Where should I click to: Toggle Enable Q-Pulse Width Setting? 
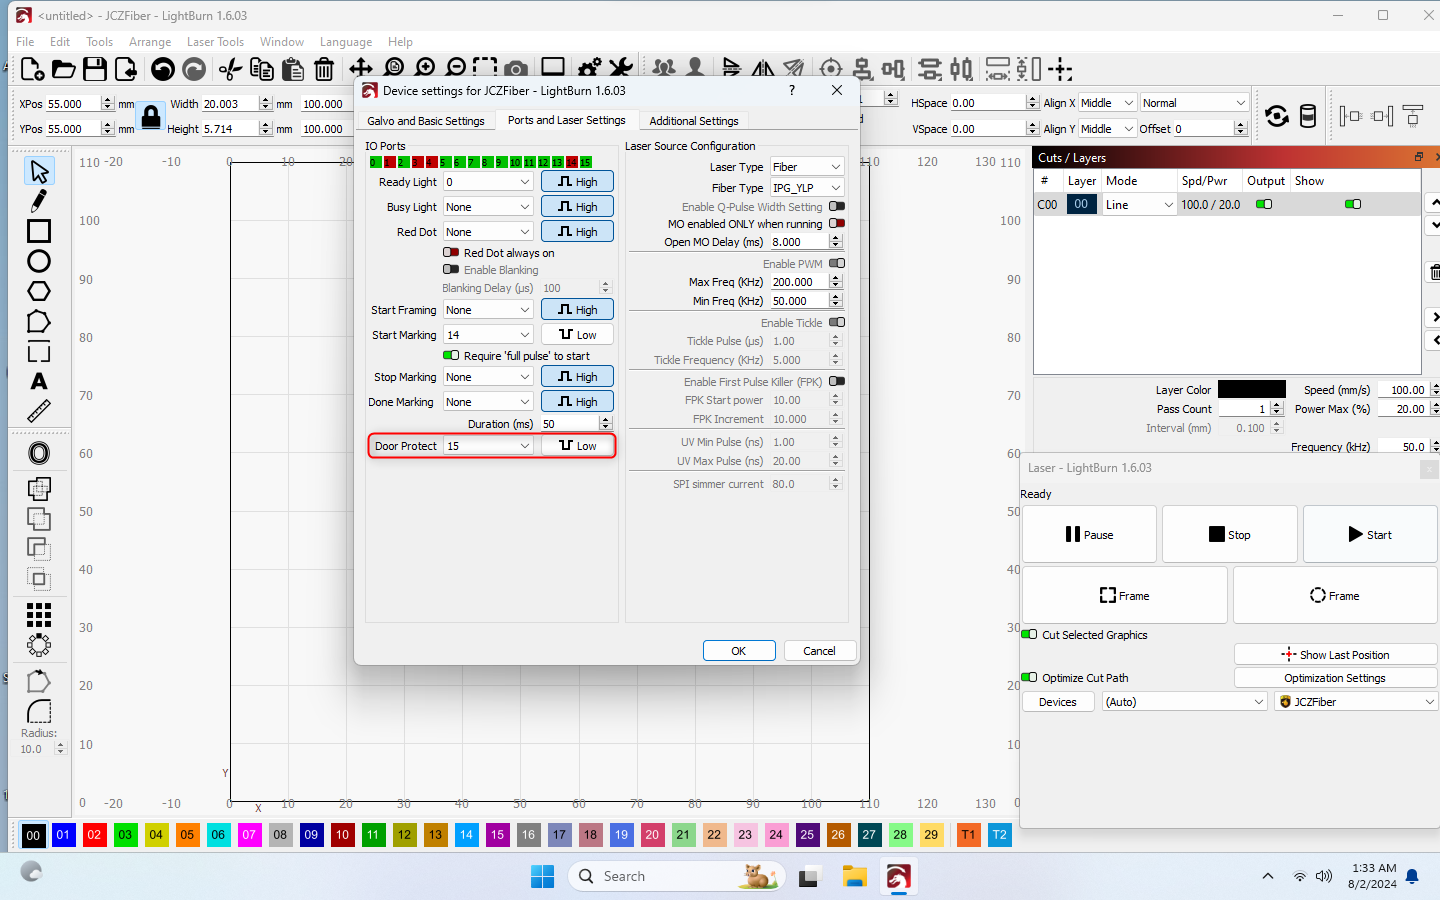pos(837,207)
